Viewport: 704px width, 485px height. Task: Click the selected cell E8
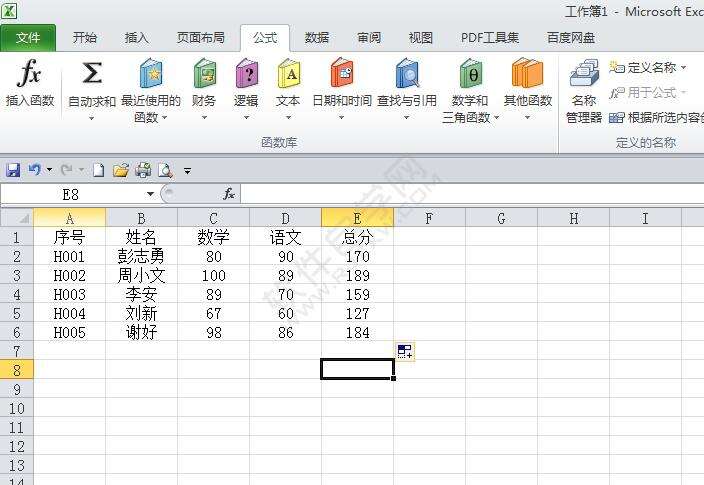coord(357,370)
